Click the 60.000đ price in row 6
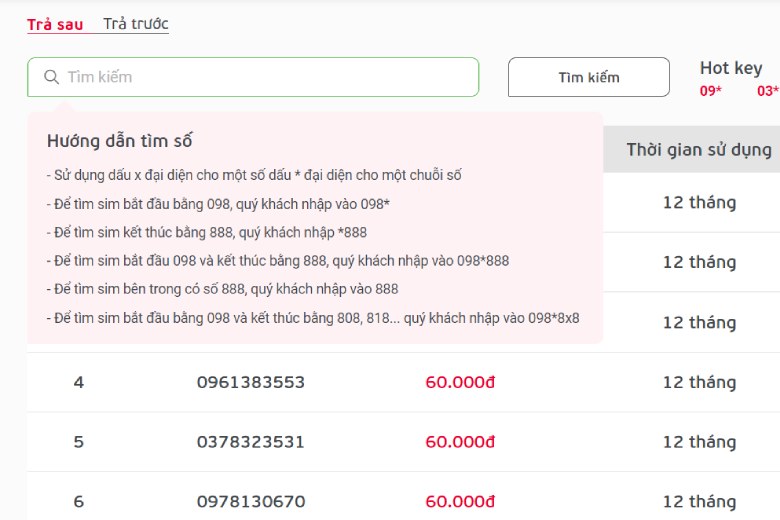780x520 pixels. [x=460, y=502]
